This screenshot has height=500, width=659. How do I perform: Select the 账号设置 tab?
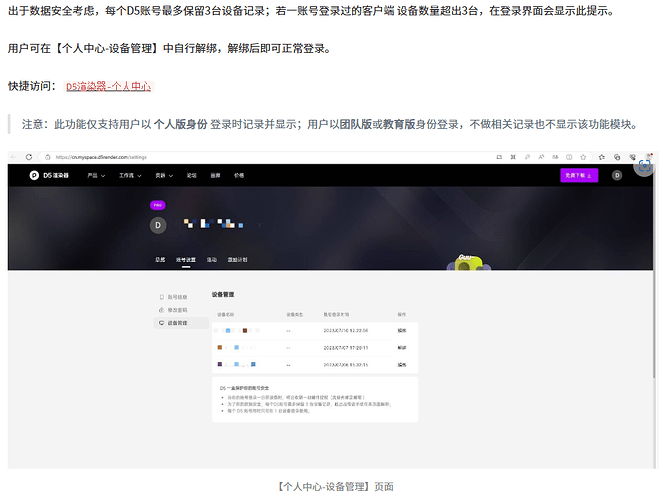[x=186, y=260]
